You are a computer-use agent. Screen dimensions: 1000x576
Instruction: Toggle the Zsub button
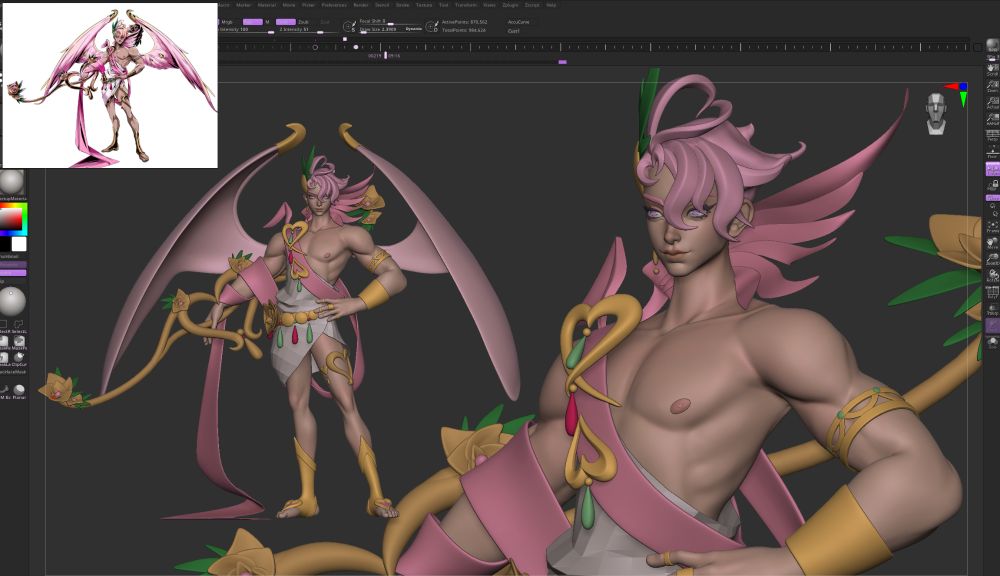(303, 22)
